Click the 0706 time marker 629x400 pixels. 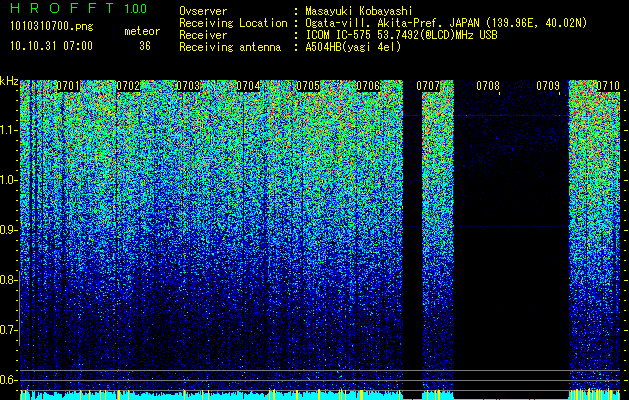368,86
